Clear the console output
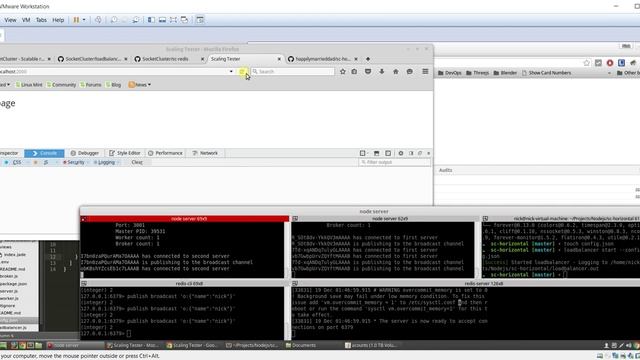640x360 pixels. point(137,162)
